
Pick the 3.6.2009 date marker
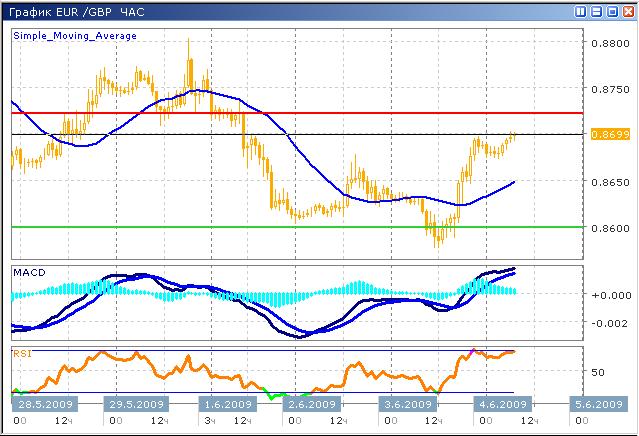click(x=409, y=404)
